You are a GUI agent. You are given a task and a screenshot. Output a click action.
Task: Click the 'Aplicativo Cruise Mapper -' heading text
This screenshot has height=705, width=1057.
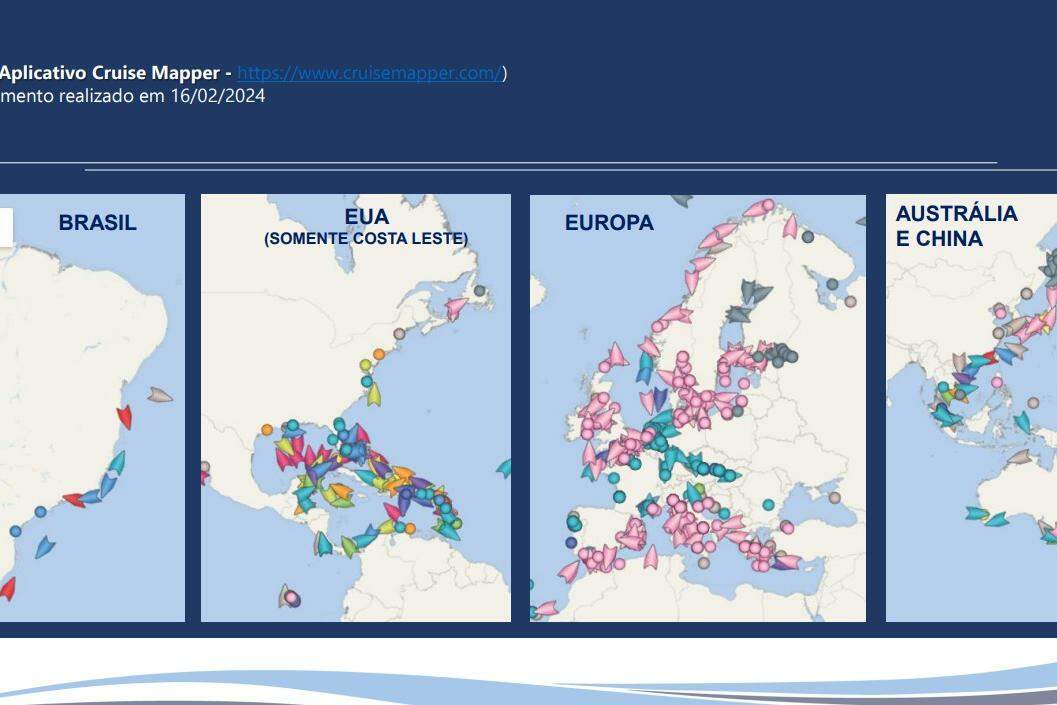(115, 73)
